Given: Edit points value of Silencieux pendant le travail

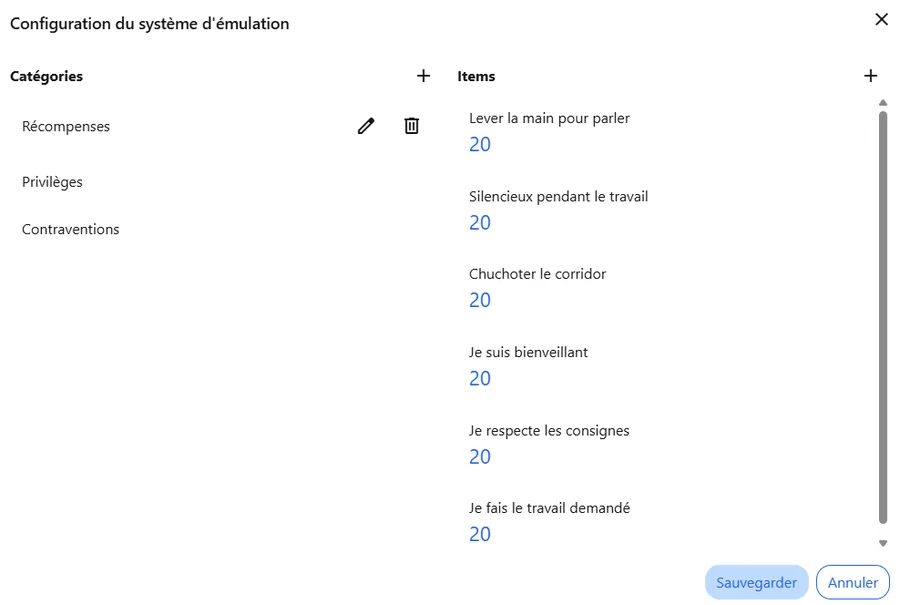Looking at the screenshot, I should point(480,223).
